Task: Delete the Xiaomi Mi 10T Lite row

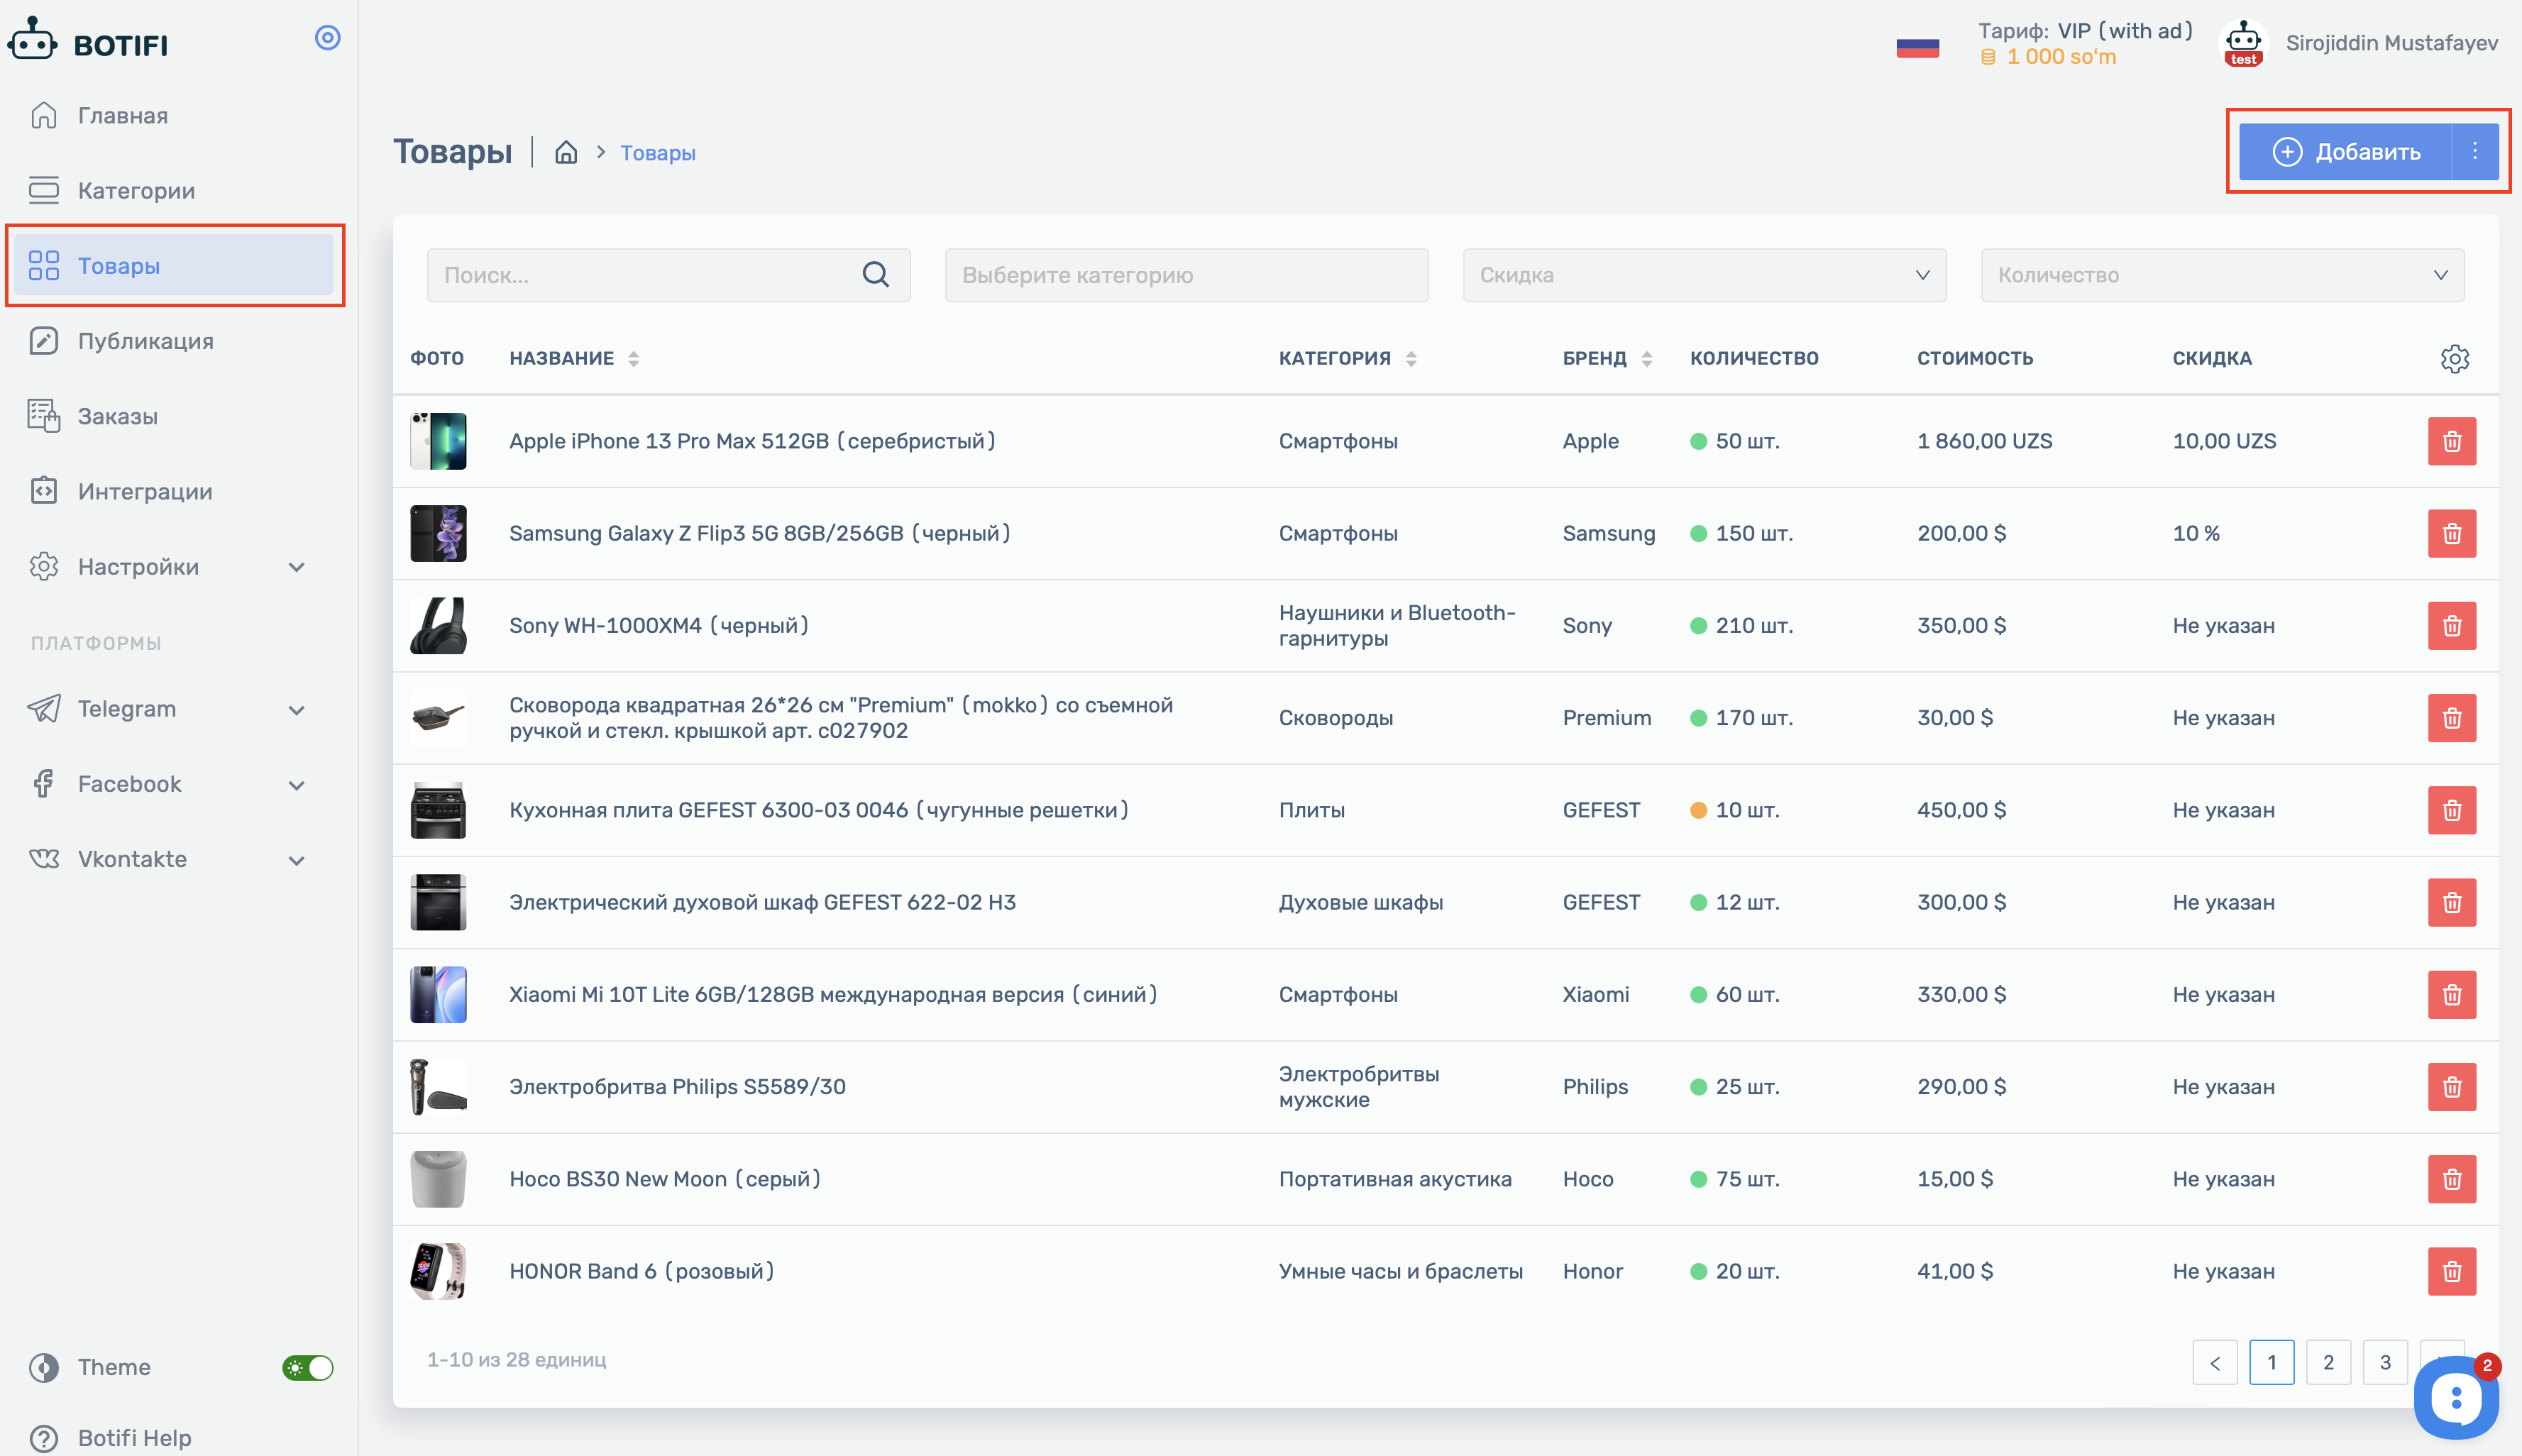Action: (x=2451, y=994)
